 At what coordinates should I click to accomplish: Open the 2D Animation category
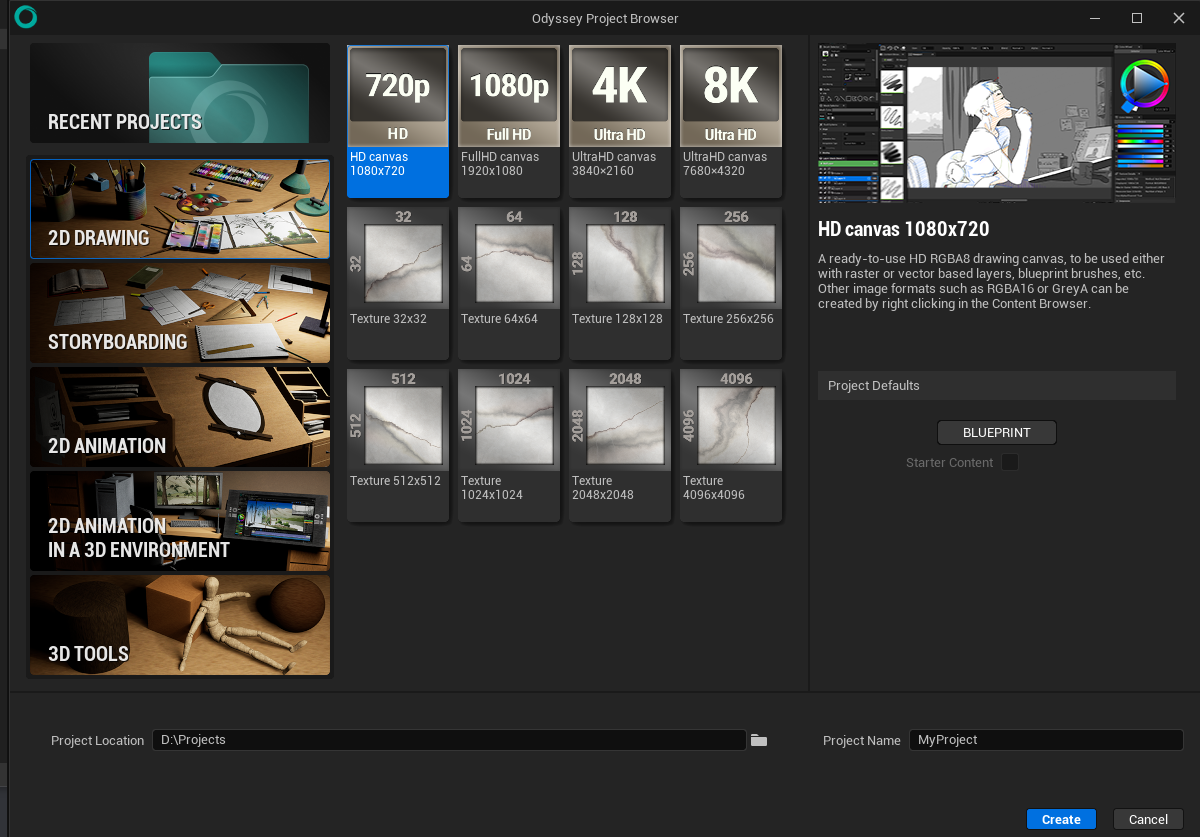[180, 417]
